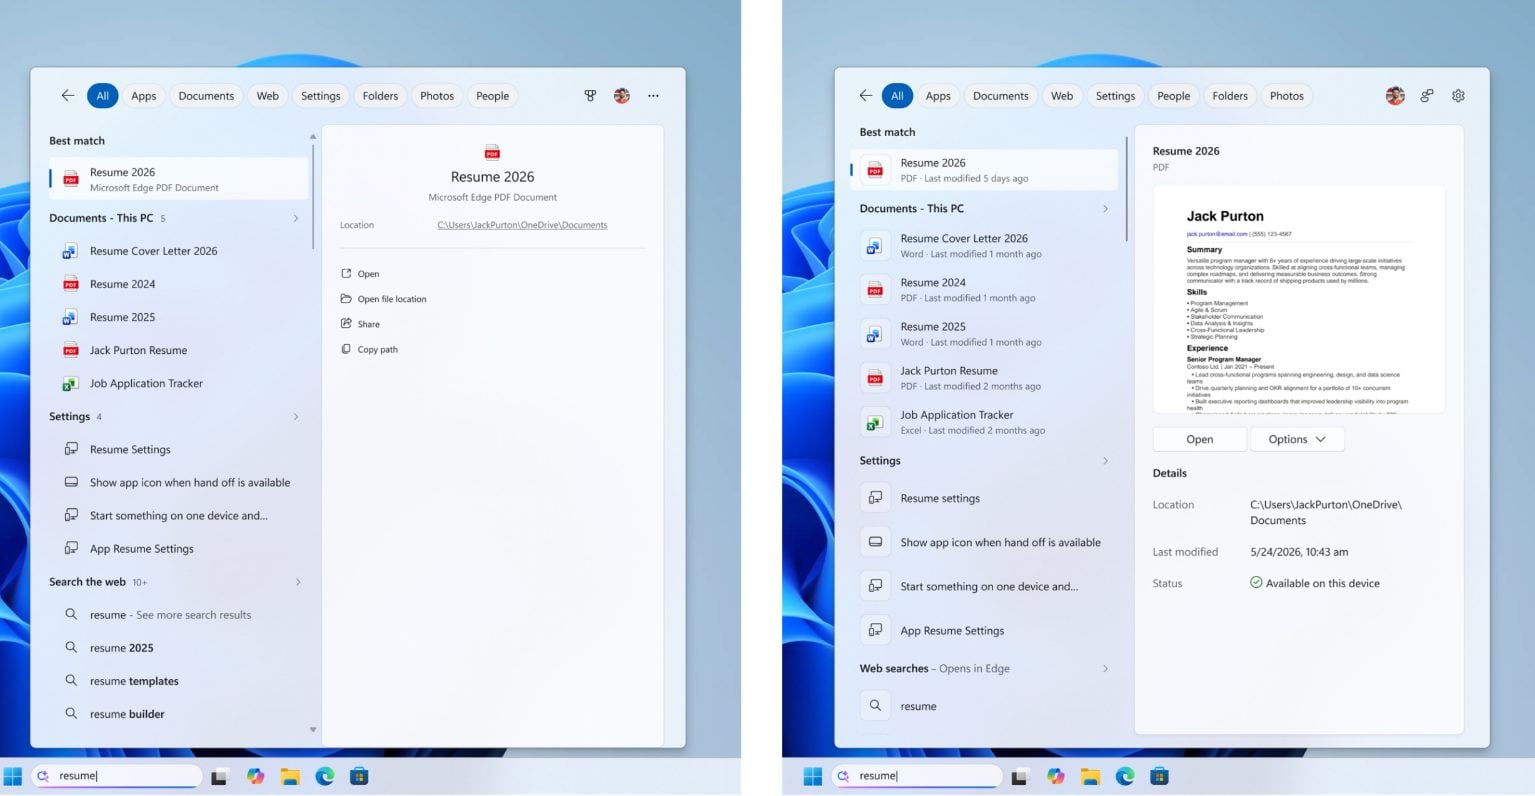Follow the C:\Users\JackPurton\OneDrive\Documents location link

point(522,225)
